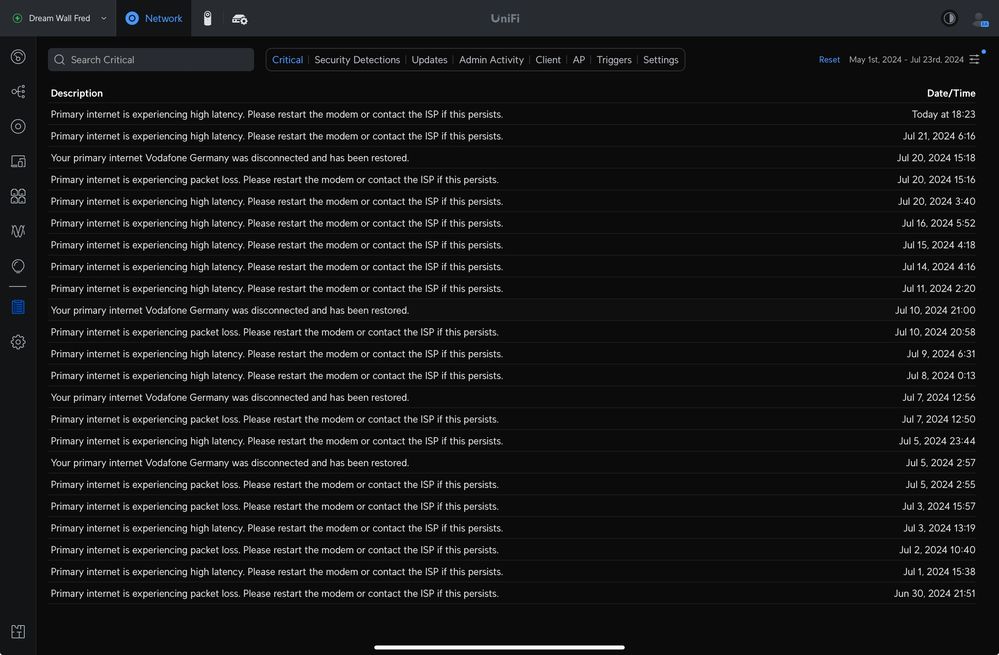Switch to the Client tab
Image resolution: width=999 pixels, height=655 pixels.
(548, 60)
